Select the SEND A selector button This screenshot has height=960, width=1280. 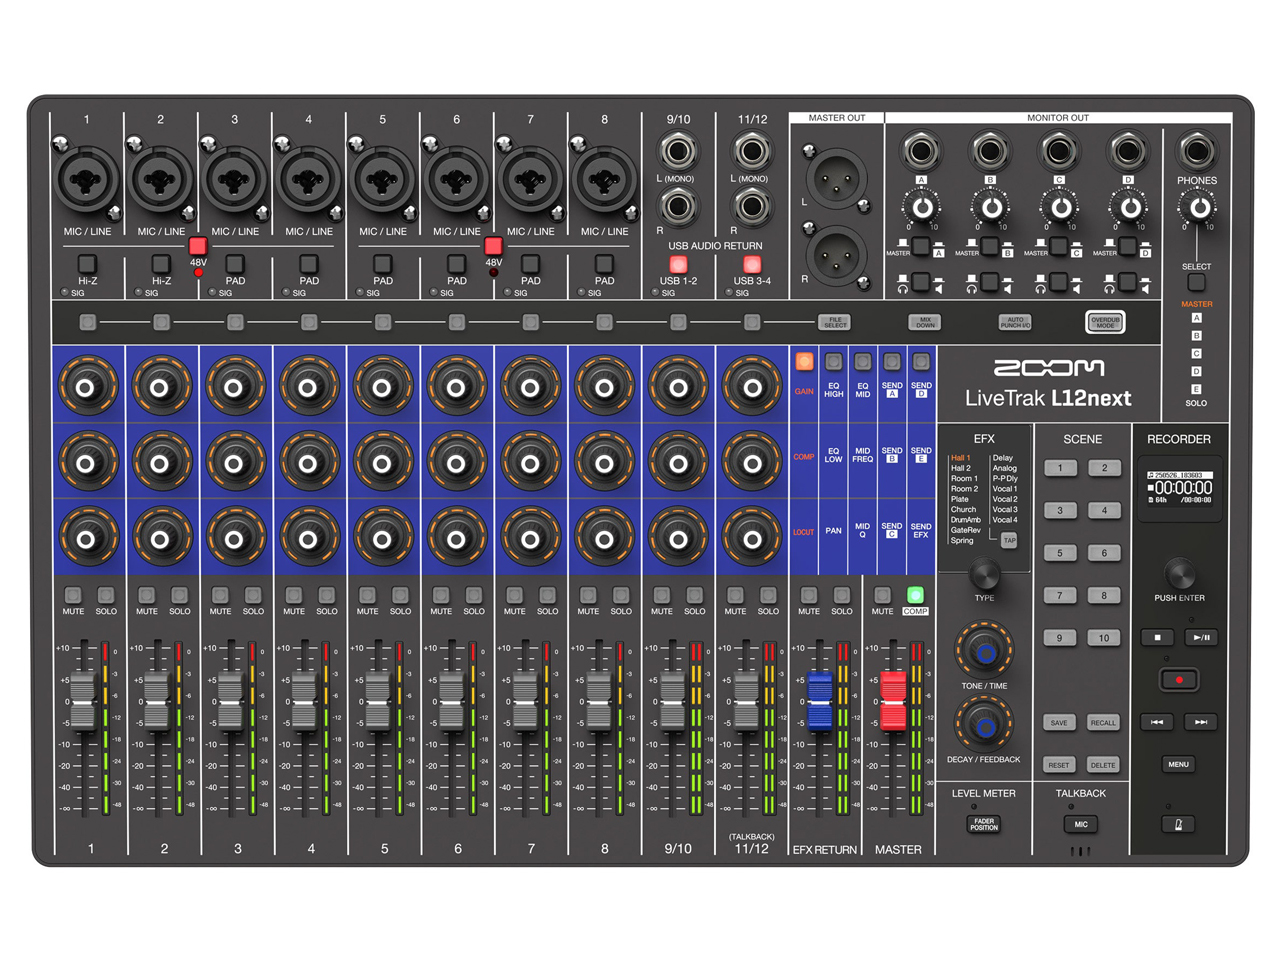[x=892, y=361]
